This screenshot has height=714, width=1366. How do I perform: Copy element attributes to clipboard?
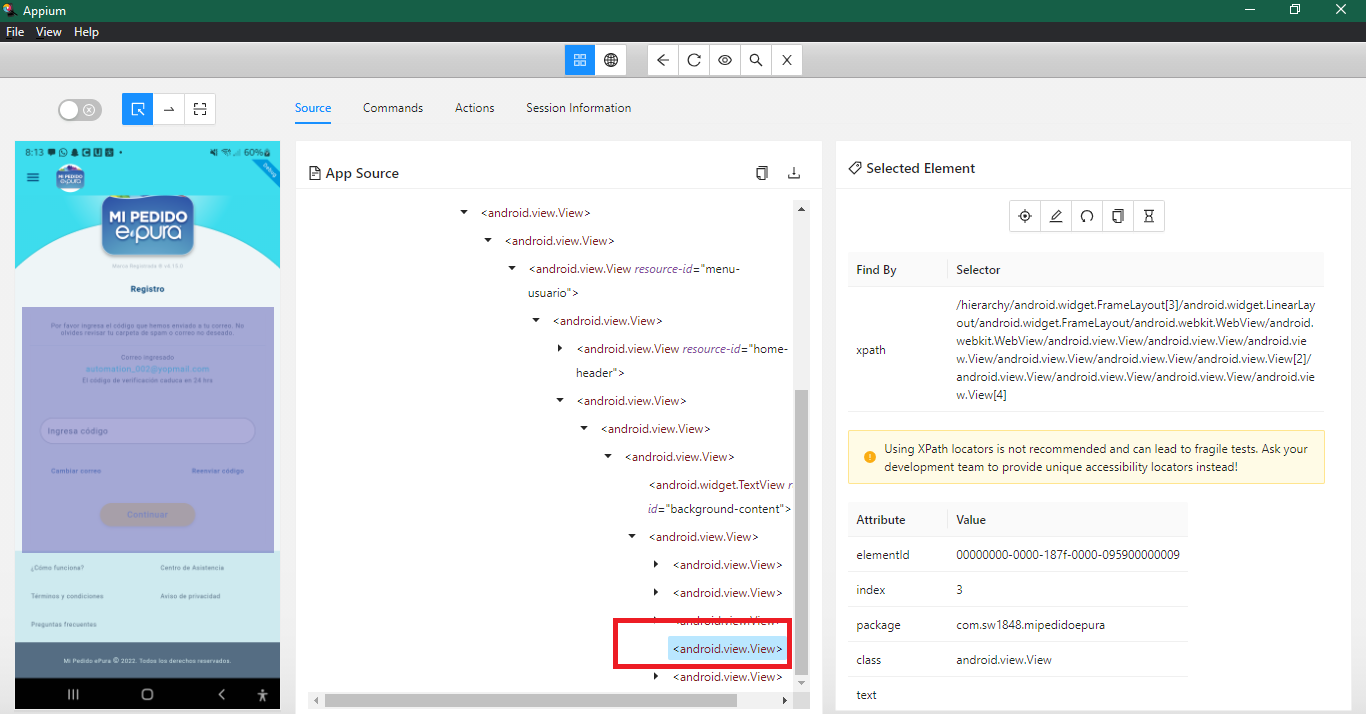tap(1117, 215)
